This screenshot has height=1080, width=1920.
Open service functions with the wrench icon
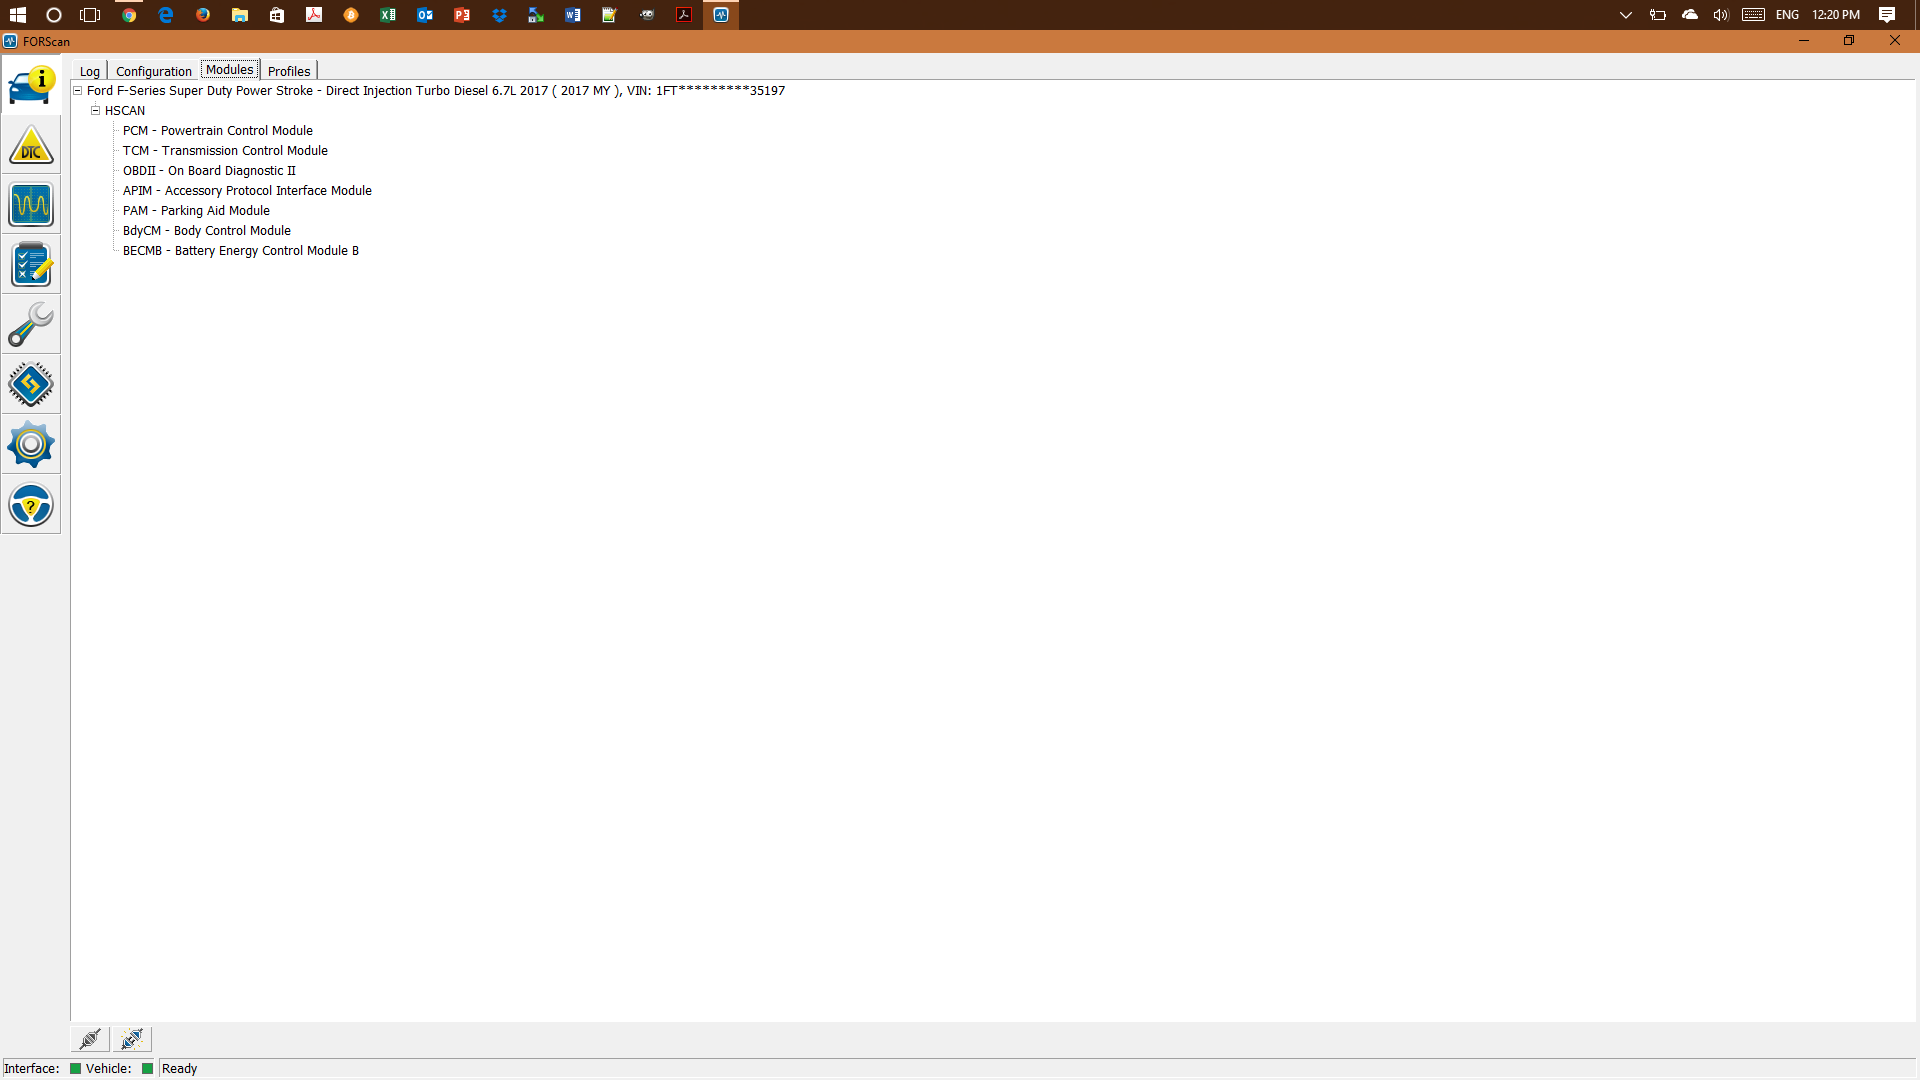click(31, 325)
